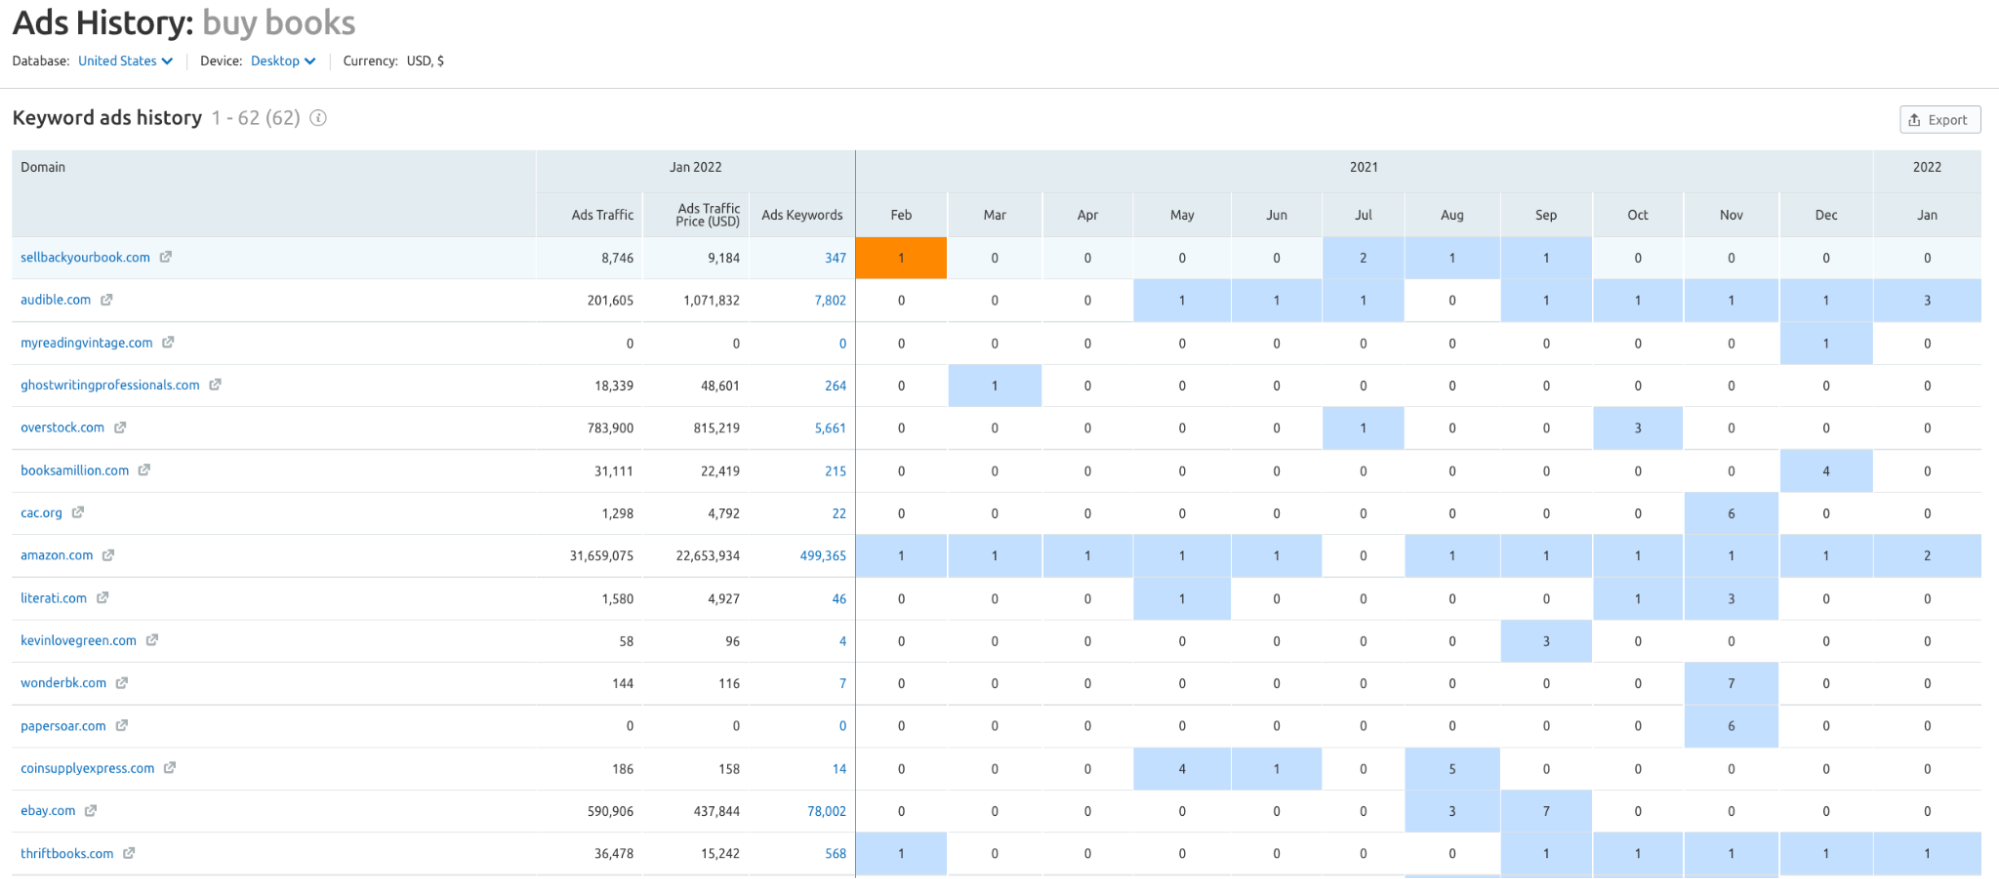Image resolution: width=1999 pixels, height=879 pixels.
Task: Click the Domain column header
Action: point(43,167)
